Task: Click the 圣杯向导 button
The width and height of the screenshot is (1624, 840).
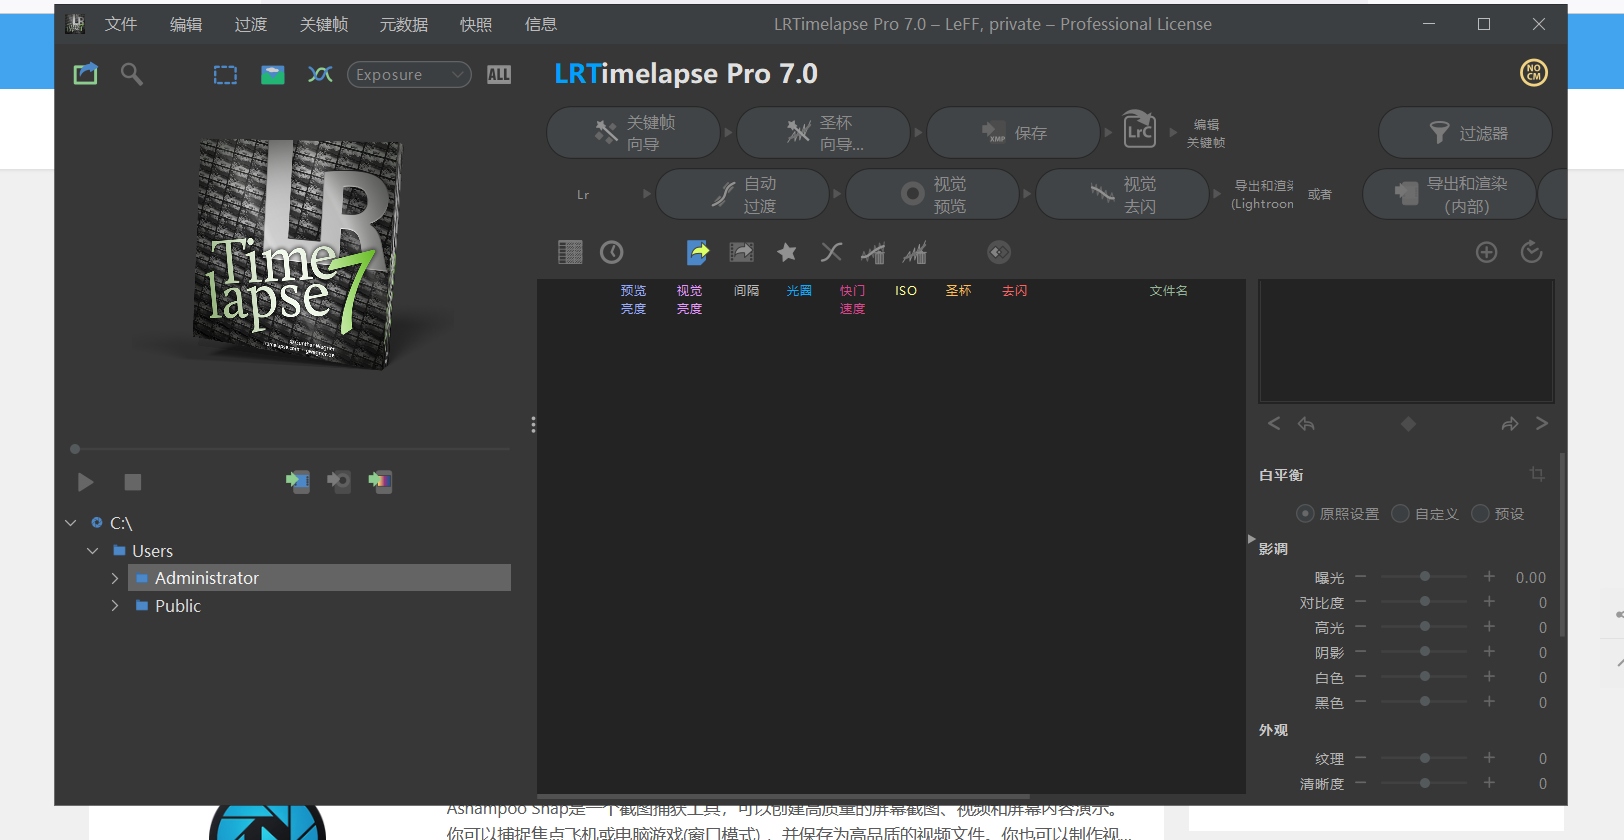Action: pyautogui.click(x=824, y=133)
